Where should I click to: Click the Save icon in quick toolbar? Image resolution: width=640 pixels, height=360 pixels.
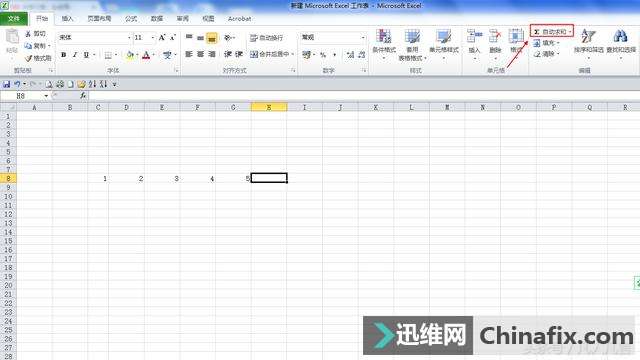point(7,84)
